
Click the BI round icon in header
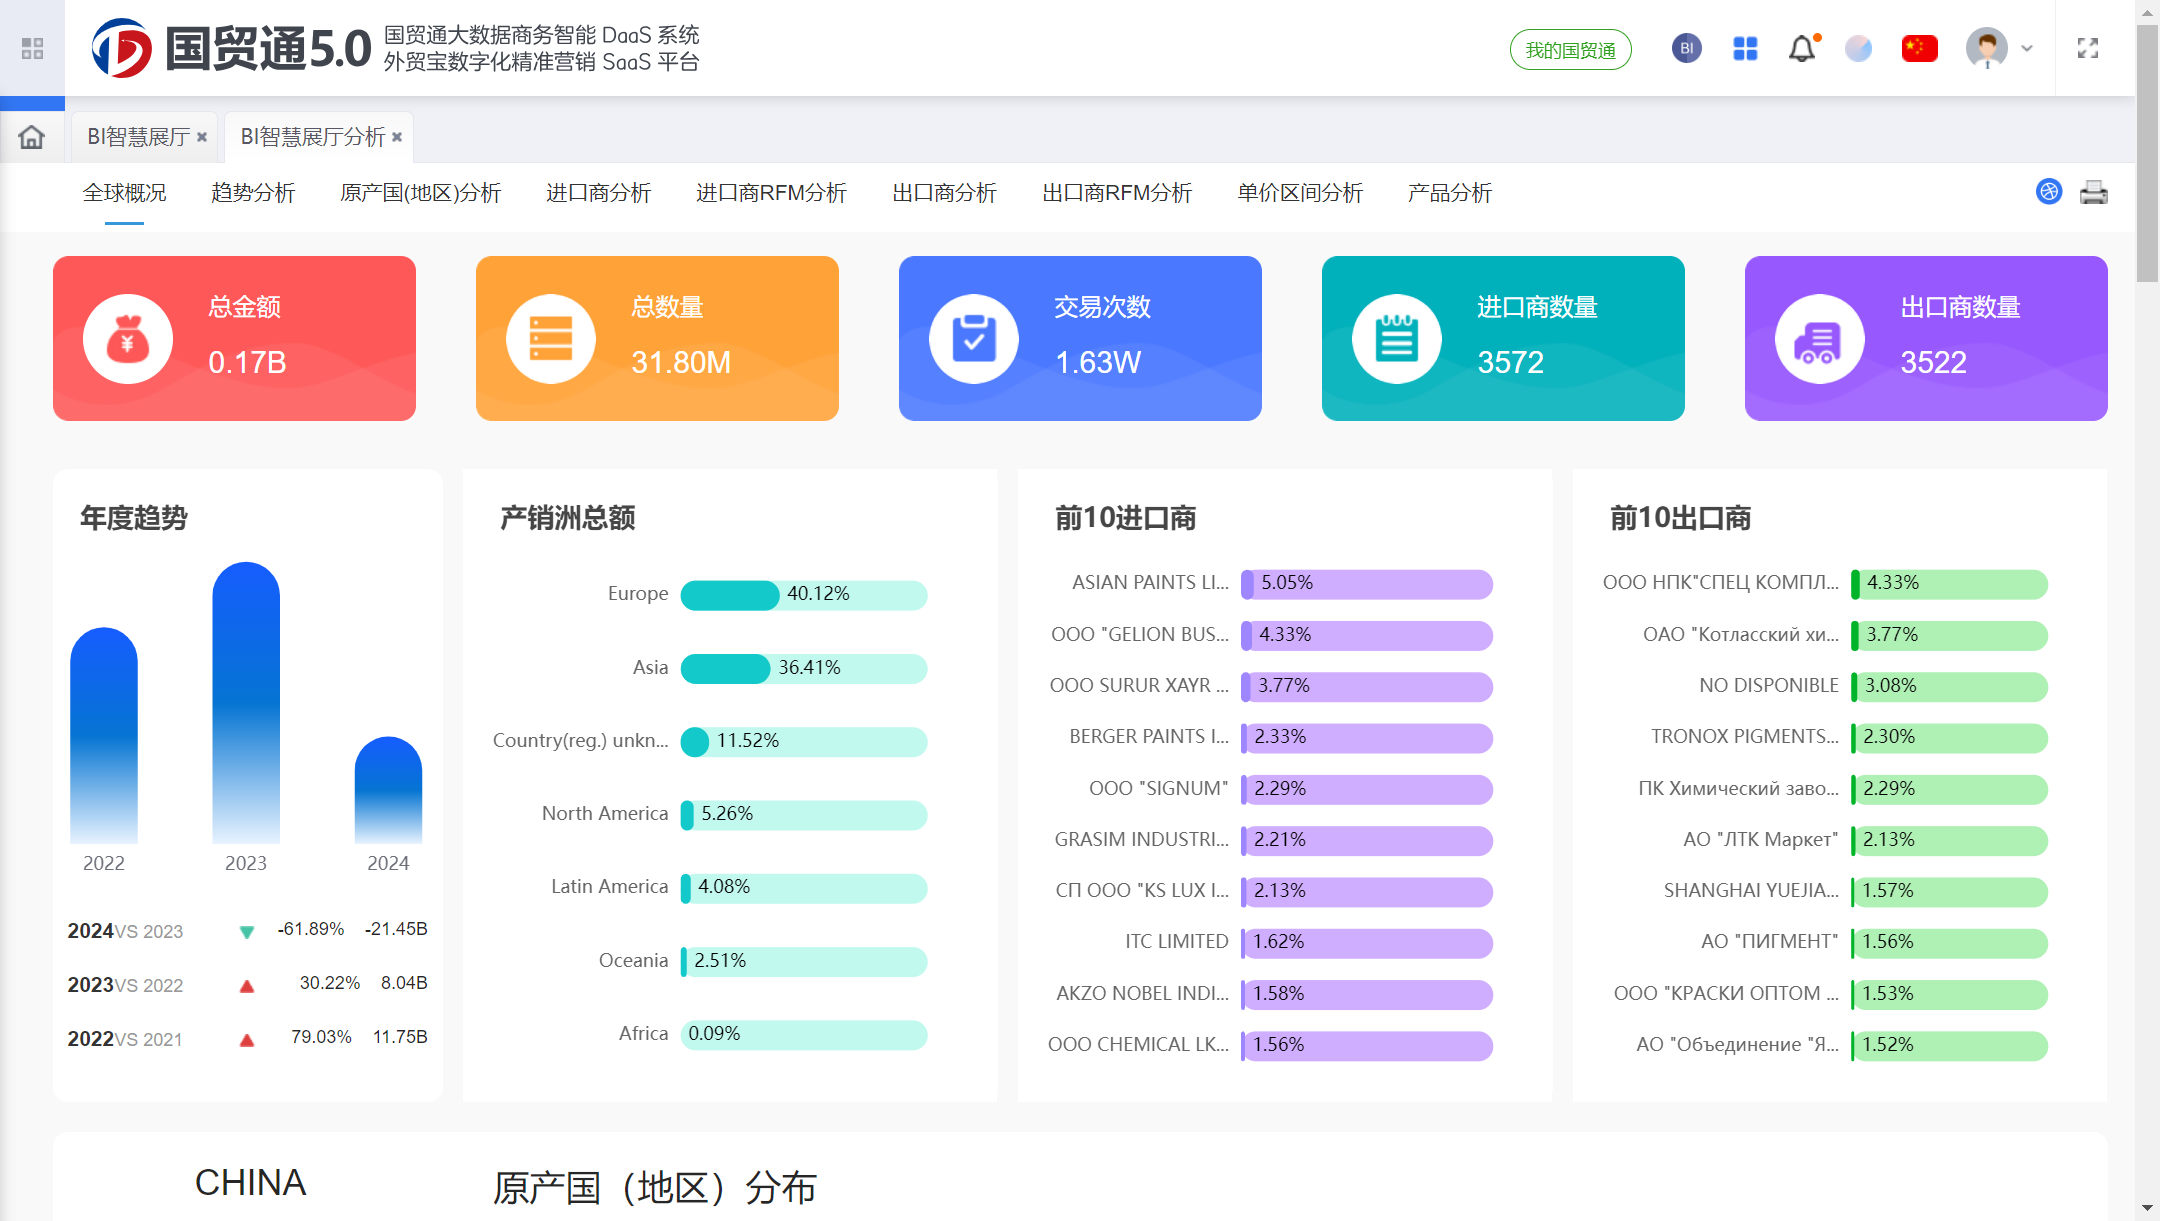(x=1686, y=48)
